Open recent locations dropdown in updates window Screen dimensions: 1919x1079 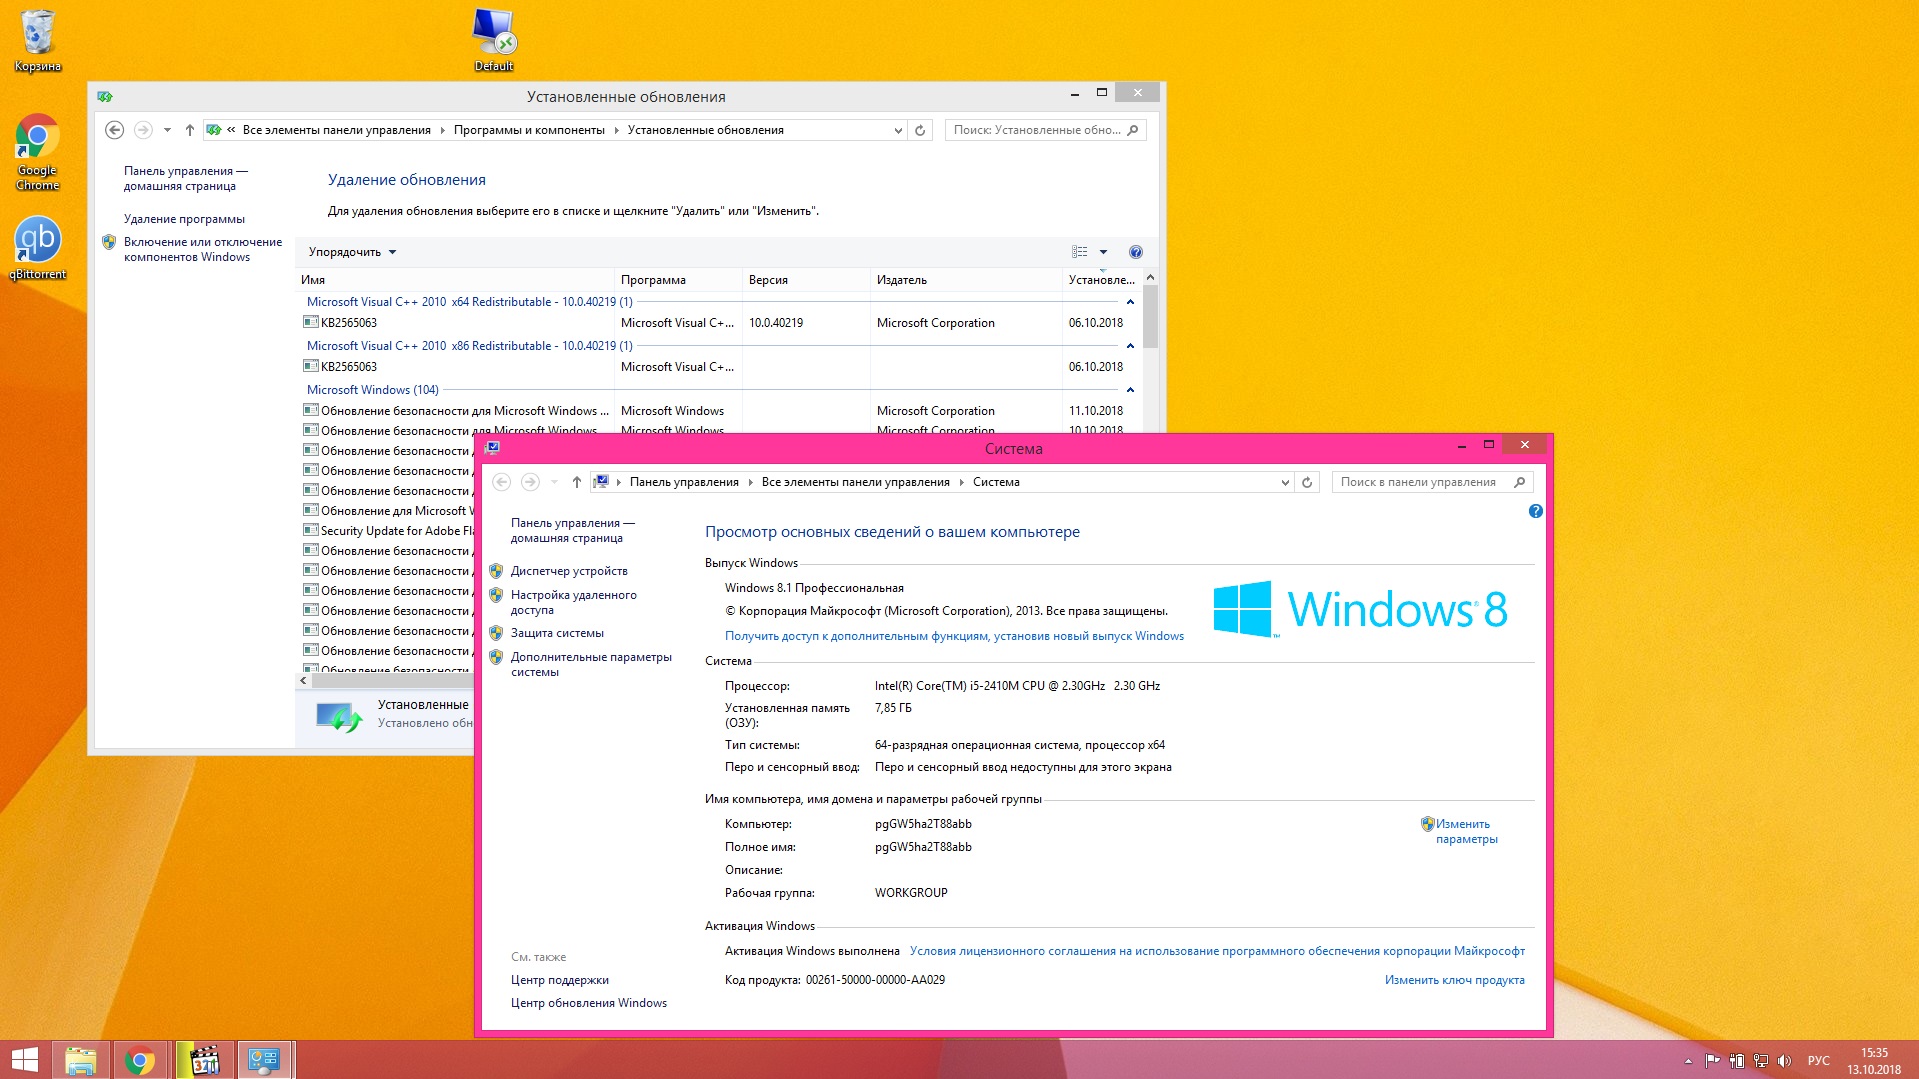[167, 130]
